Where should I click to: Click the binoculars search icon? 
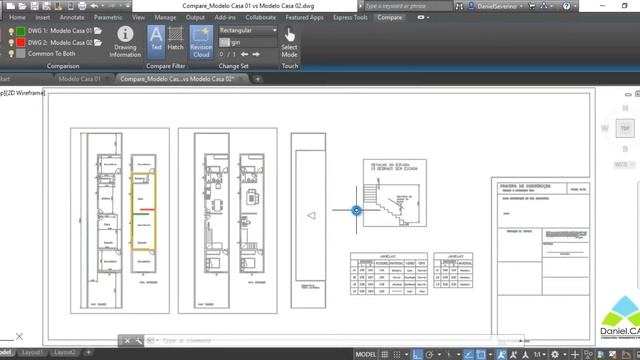click(x=460, y=6)
